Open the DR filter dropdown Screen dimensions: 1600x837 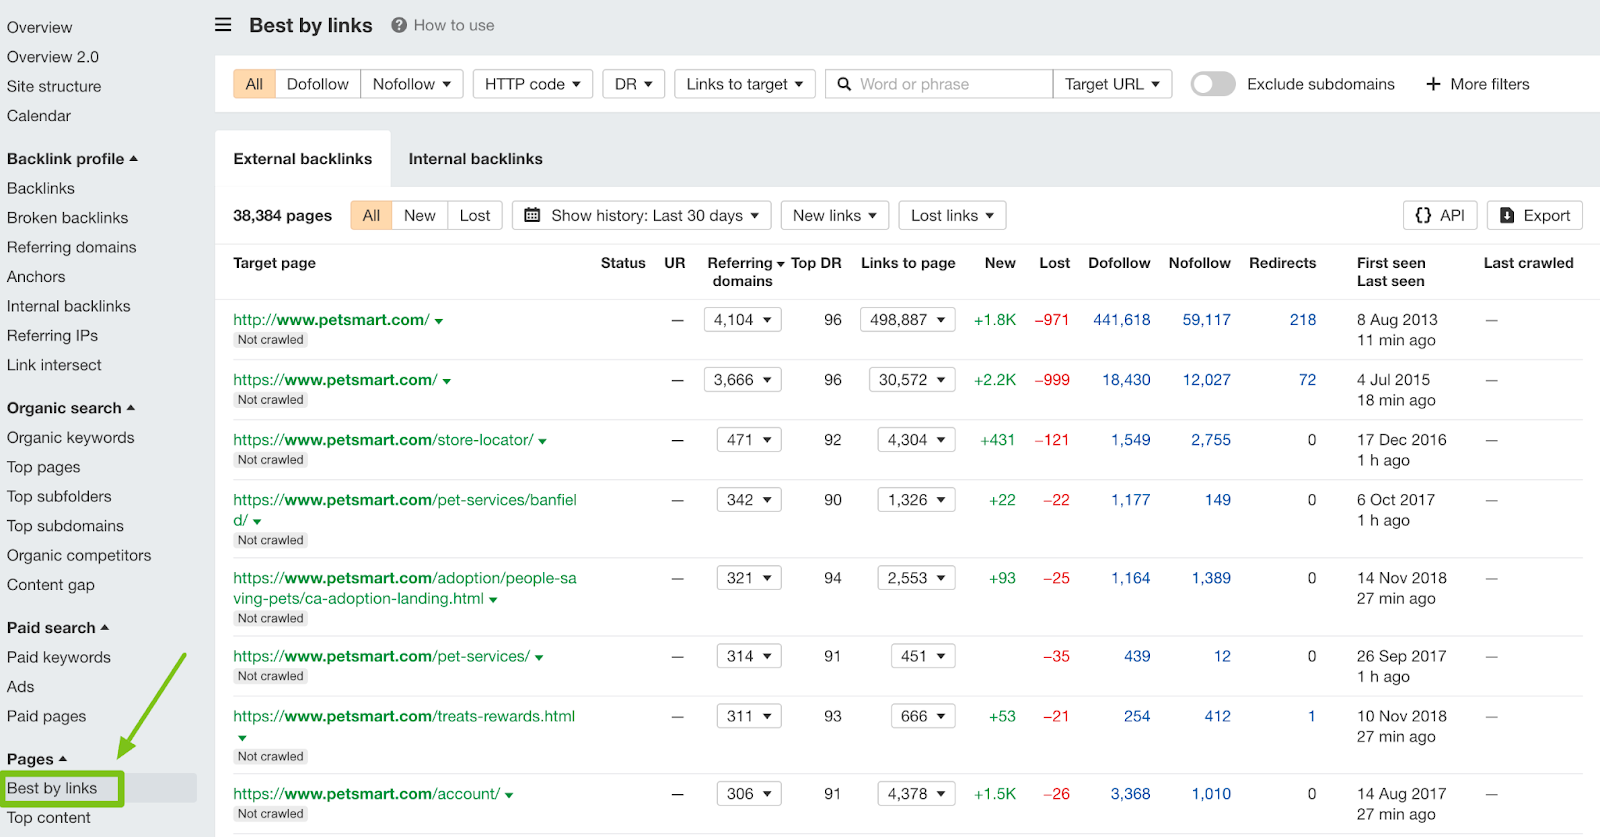click(634, 84)
